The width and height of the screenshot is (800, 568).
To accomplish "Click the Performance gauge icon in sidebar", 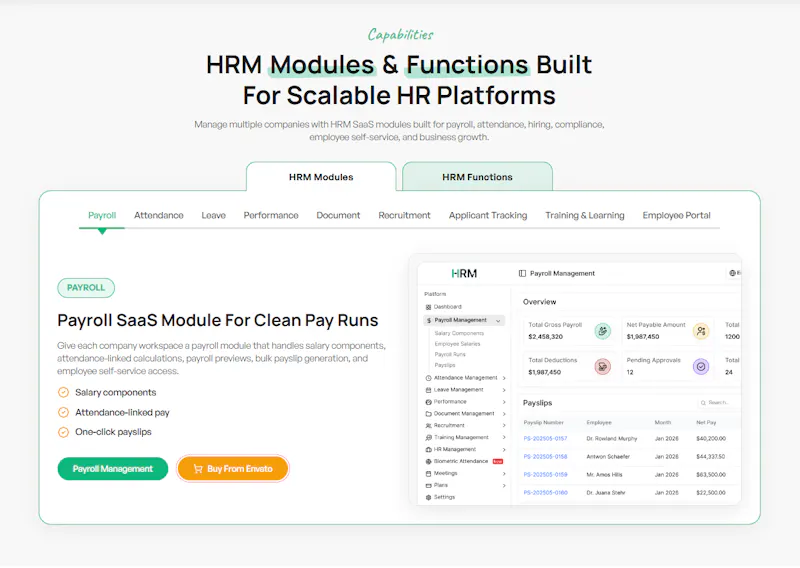I will pos(428,402).
